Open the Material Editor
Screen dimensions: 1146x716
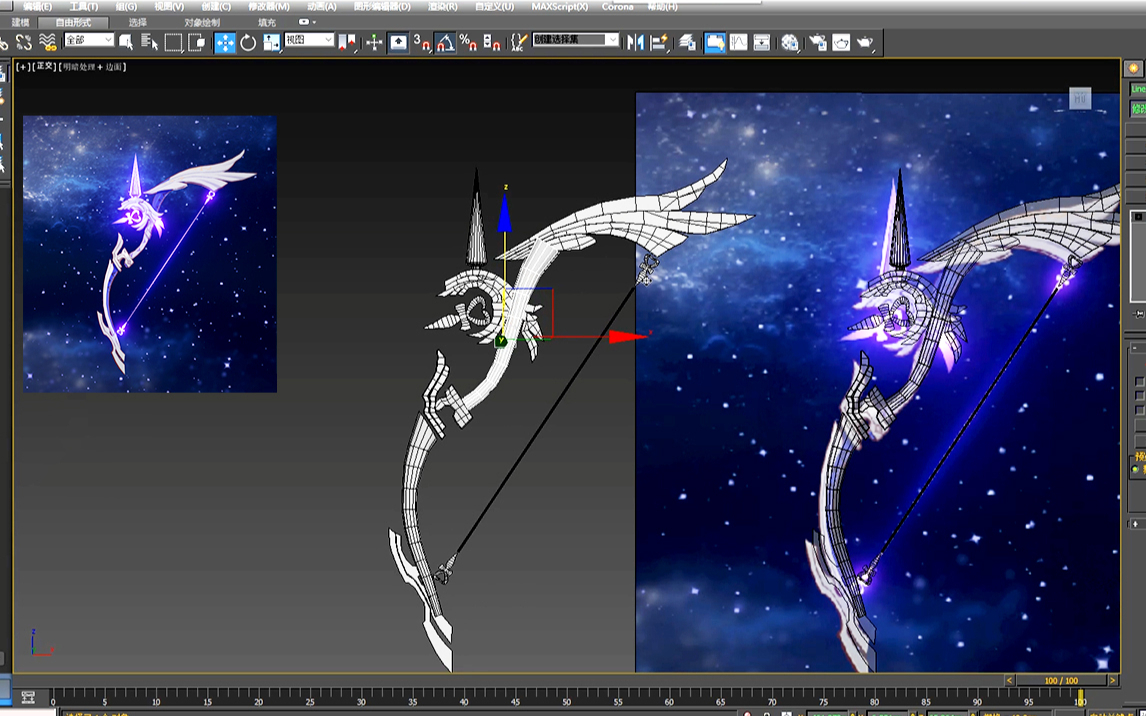click(789, 42)
